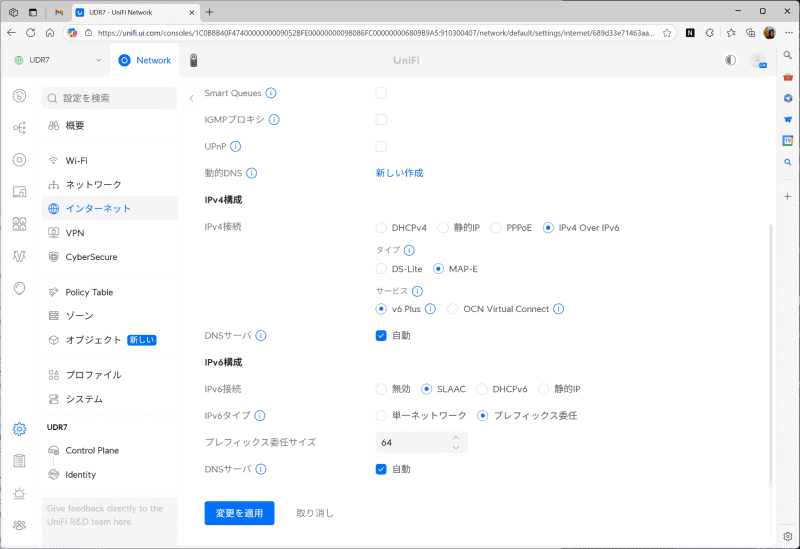This screenshot has height=549, width=800.
Task: Open Policy Table menu item
Action: [110, 292]
